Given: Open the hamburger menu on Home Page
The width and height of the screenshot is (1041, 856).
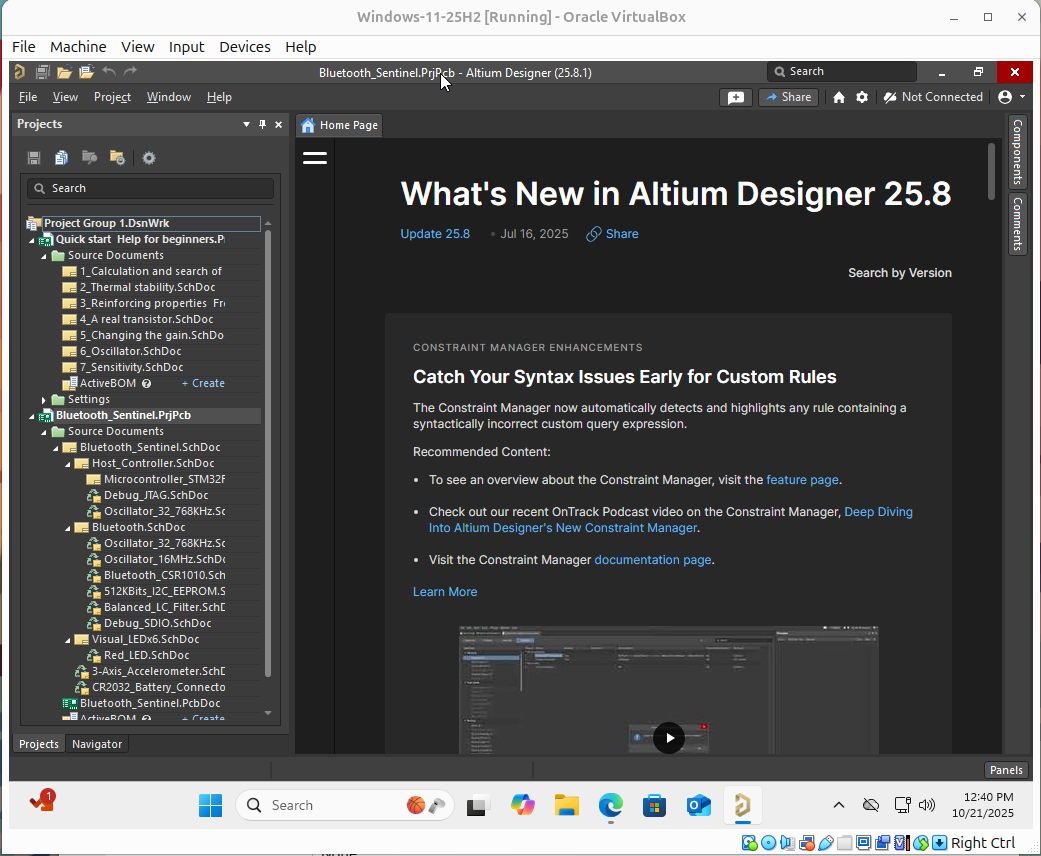Looking at the screenshot, I should [x=315, y=158].
